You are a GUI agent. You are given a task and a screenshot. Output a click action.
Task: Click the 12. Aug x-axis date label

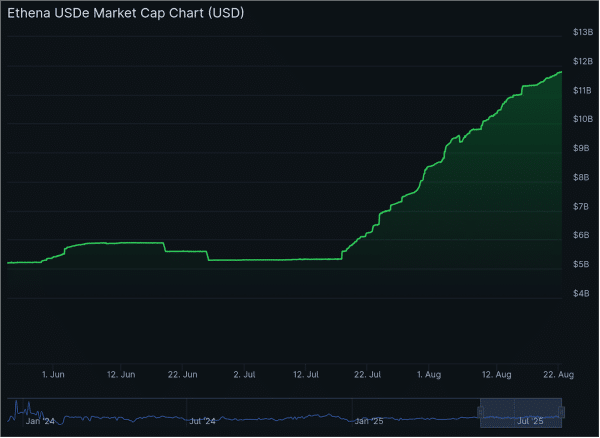tap(497, 374)
